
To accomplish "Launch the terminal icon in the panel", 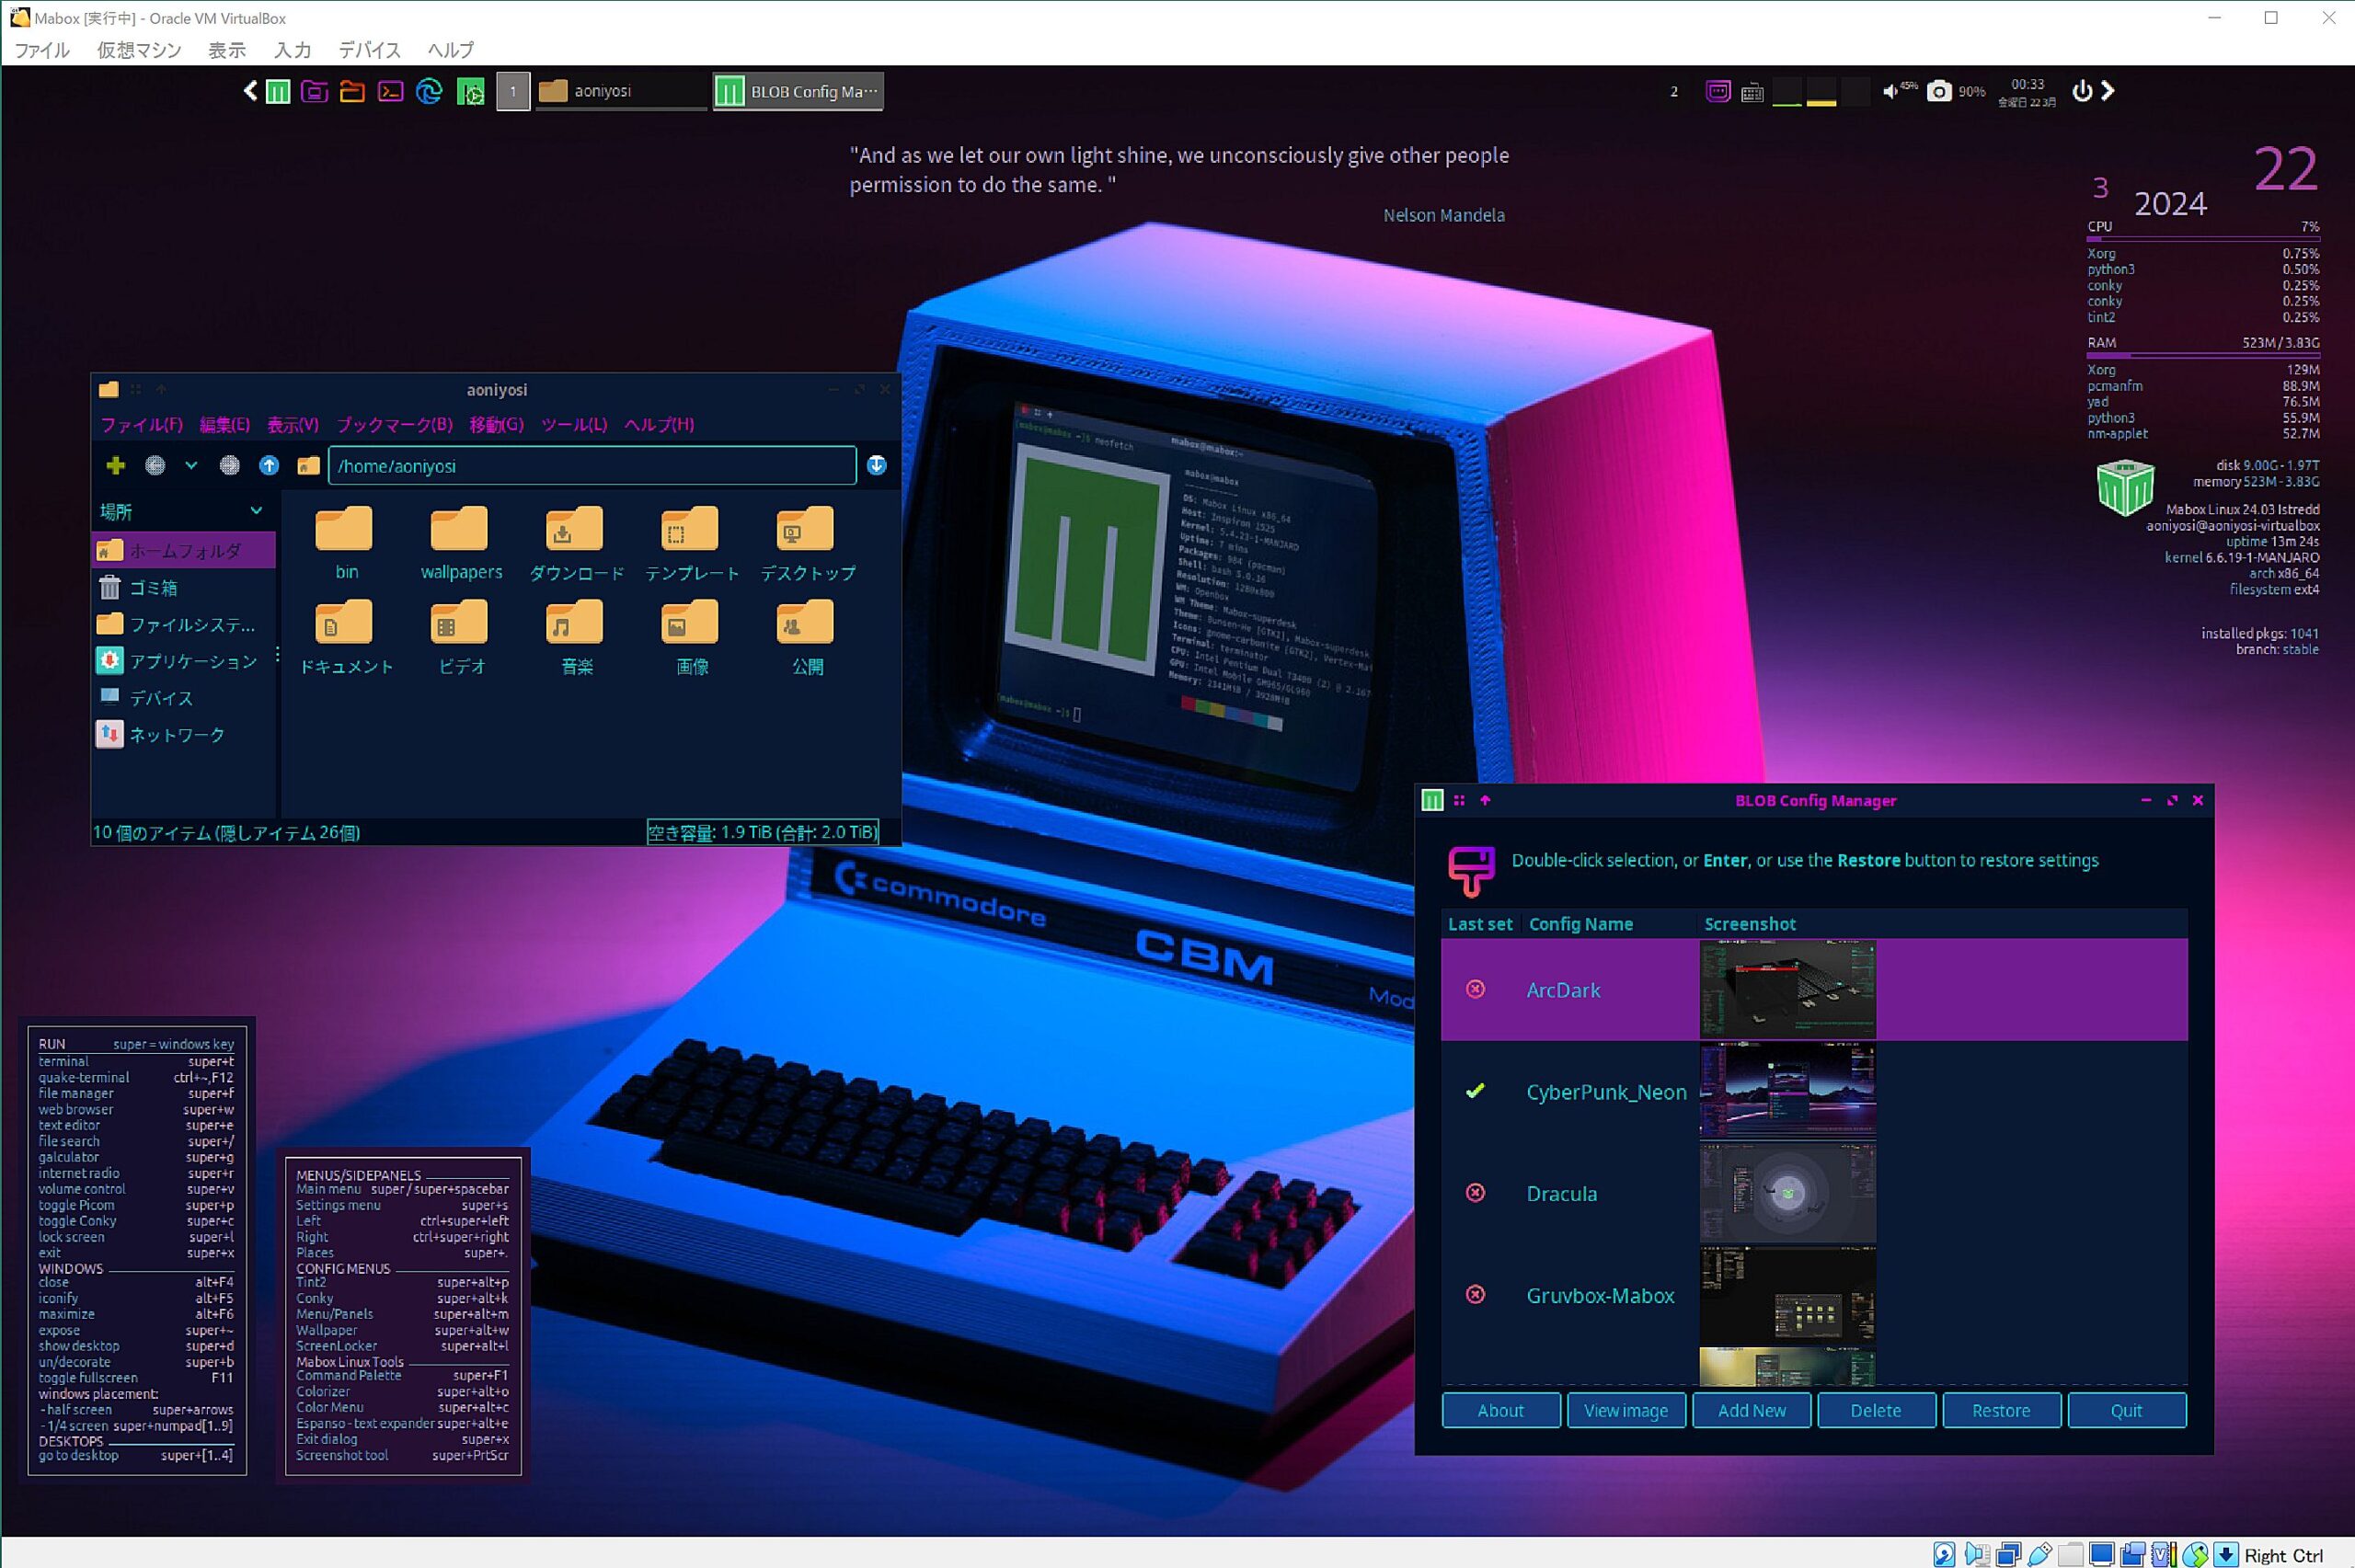I will [x=391, y=92].
